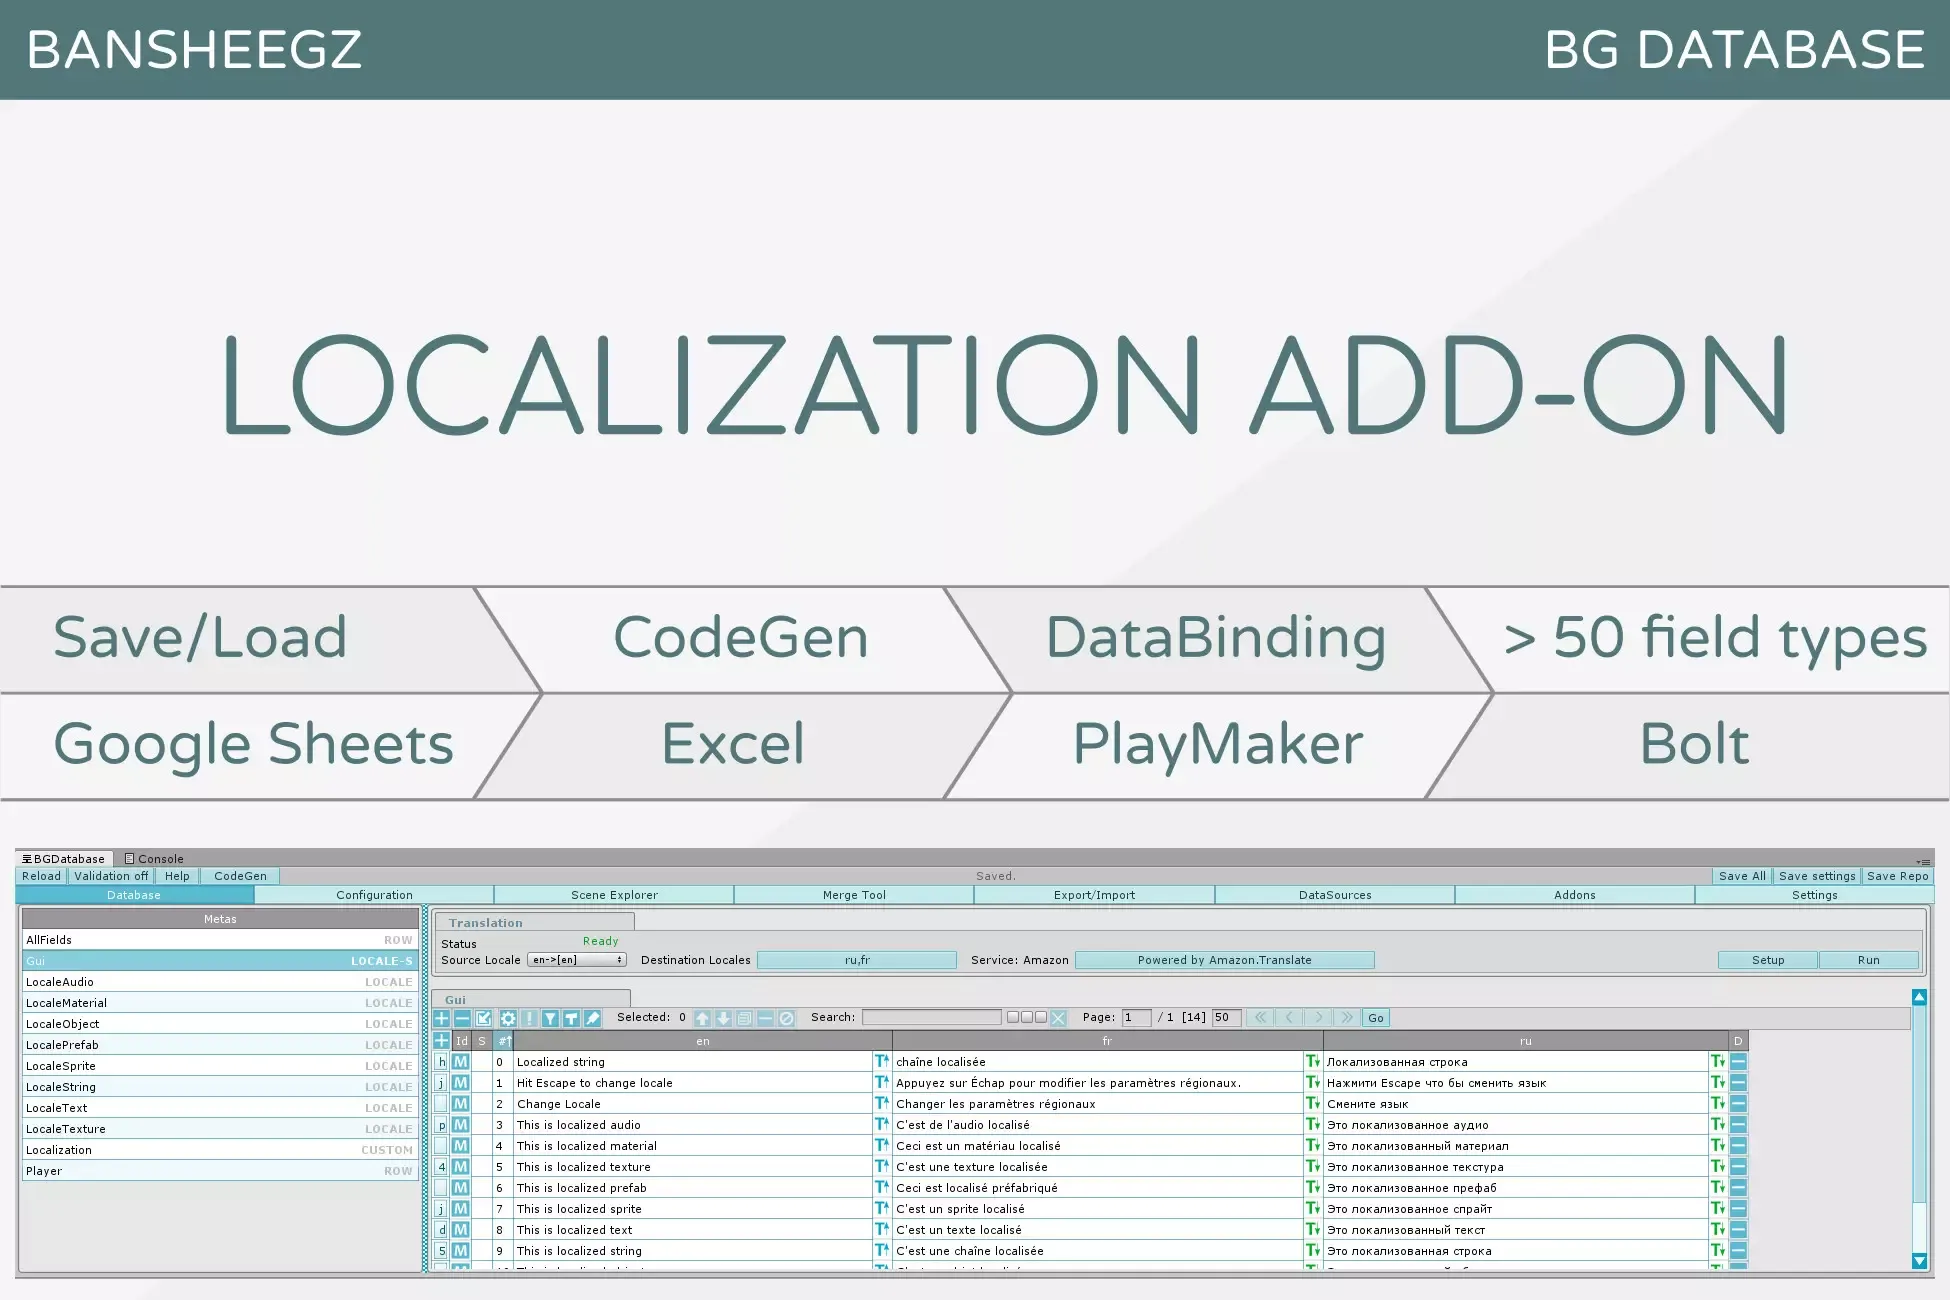
Task: Clear search with the X icon
Action: click(1058, 1018)
